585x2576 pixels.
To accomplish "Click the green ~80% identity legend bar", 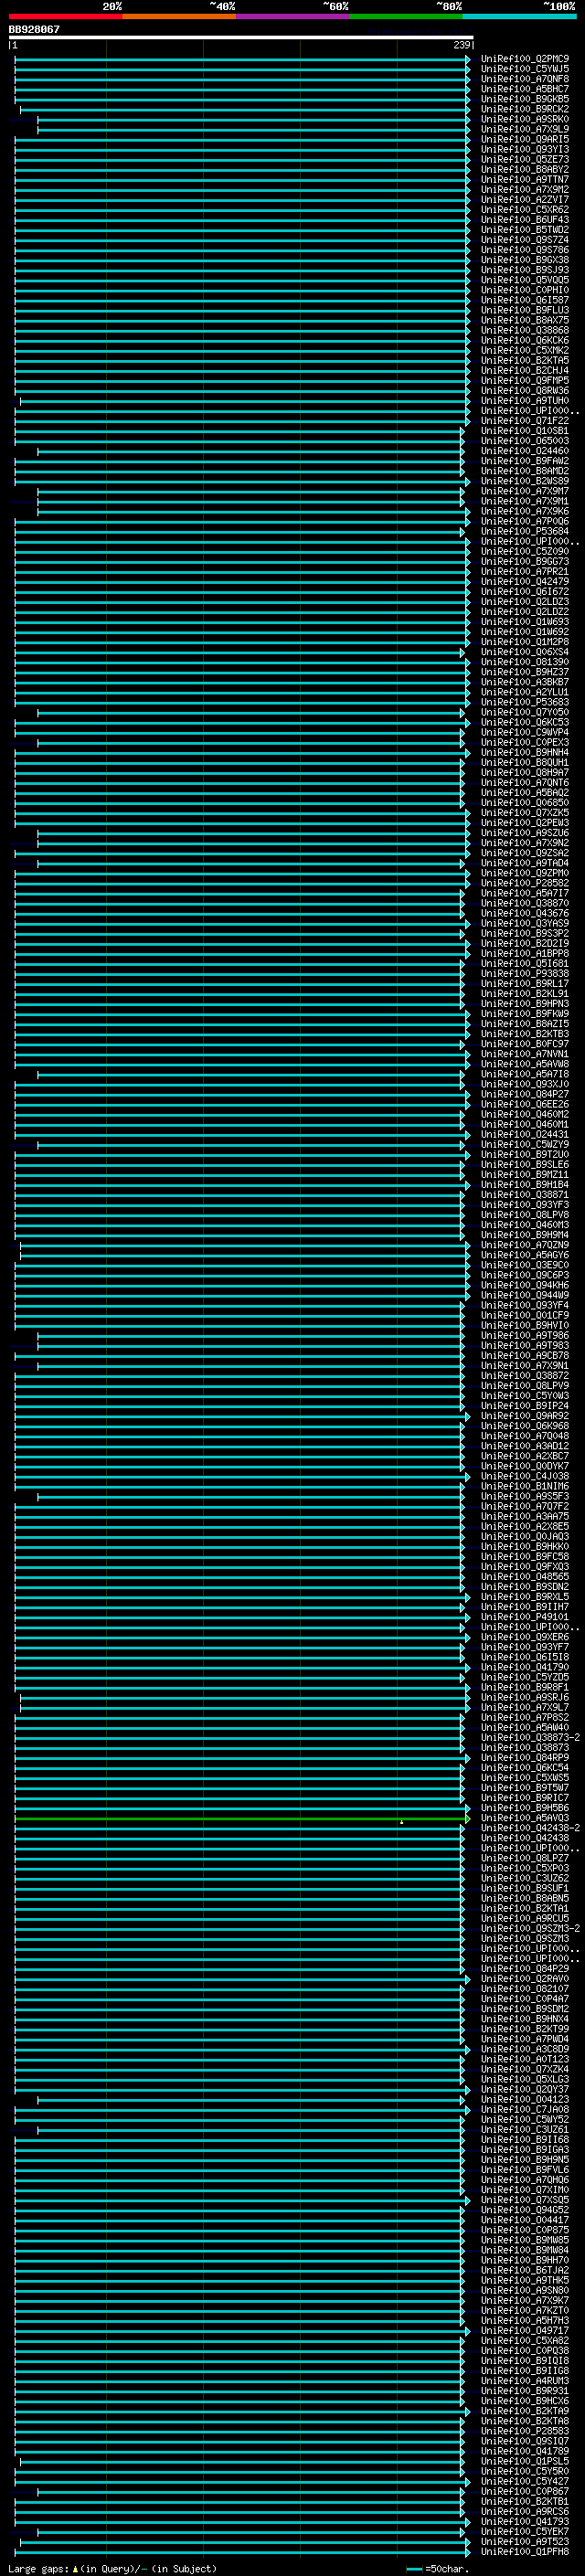I will pyautogui.click(x=406, y=16).
